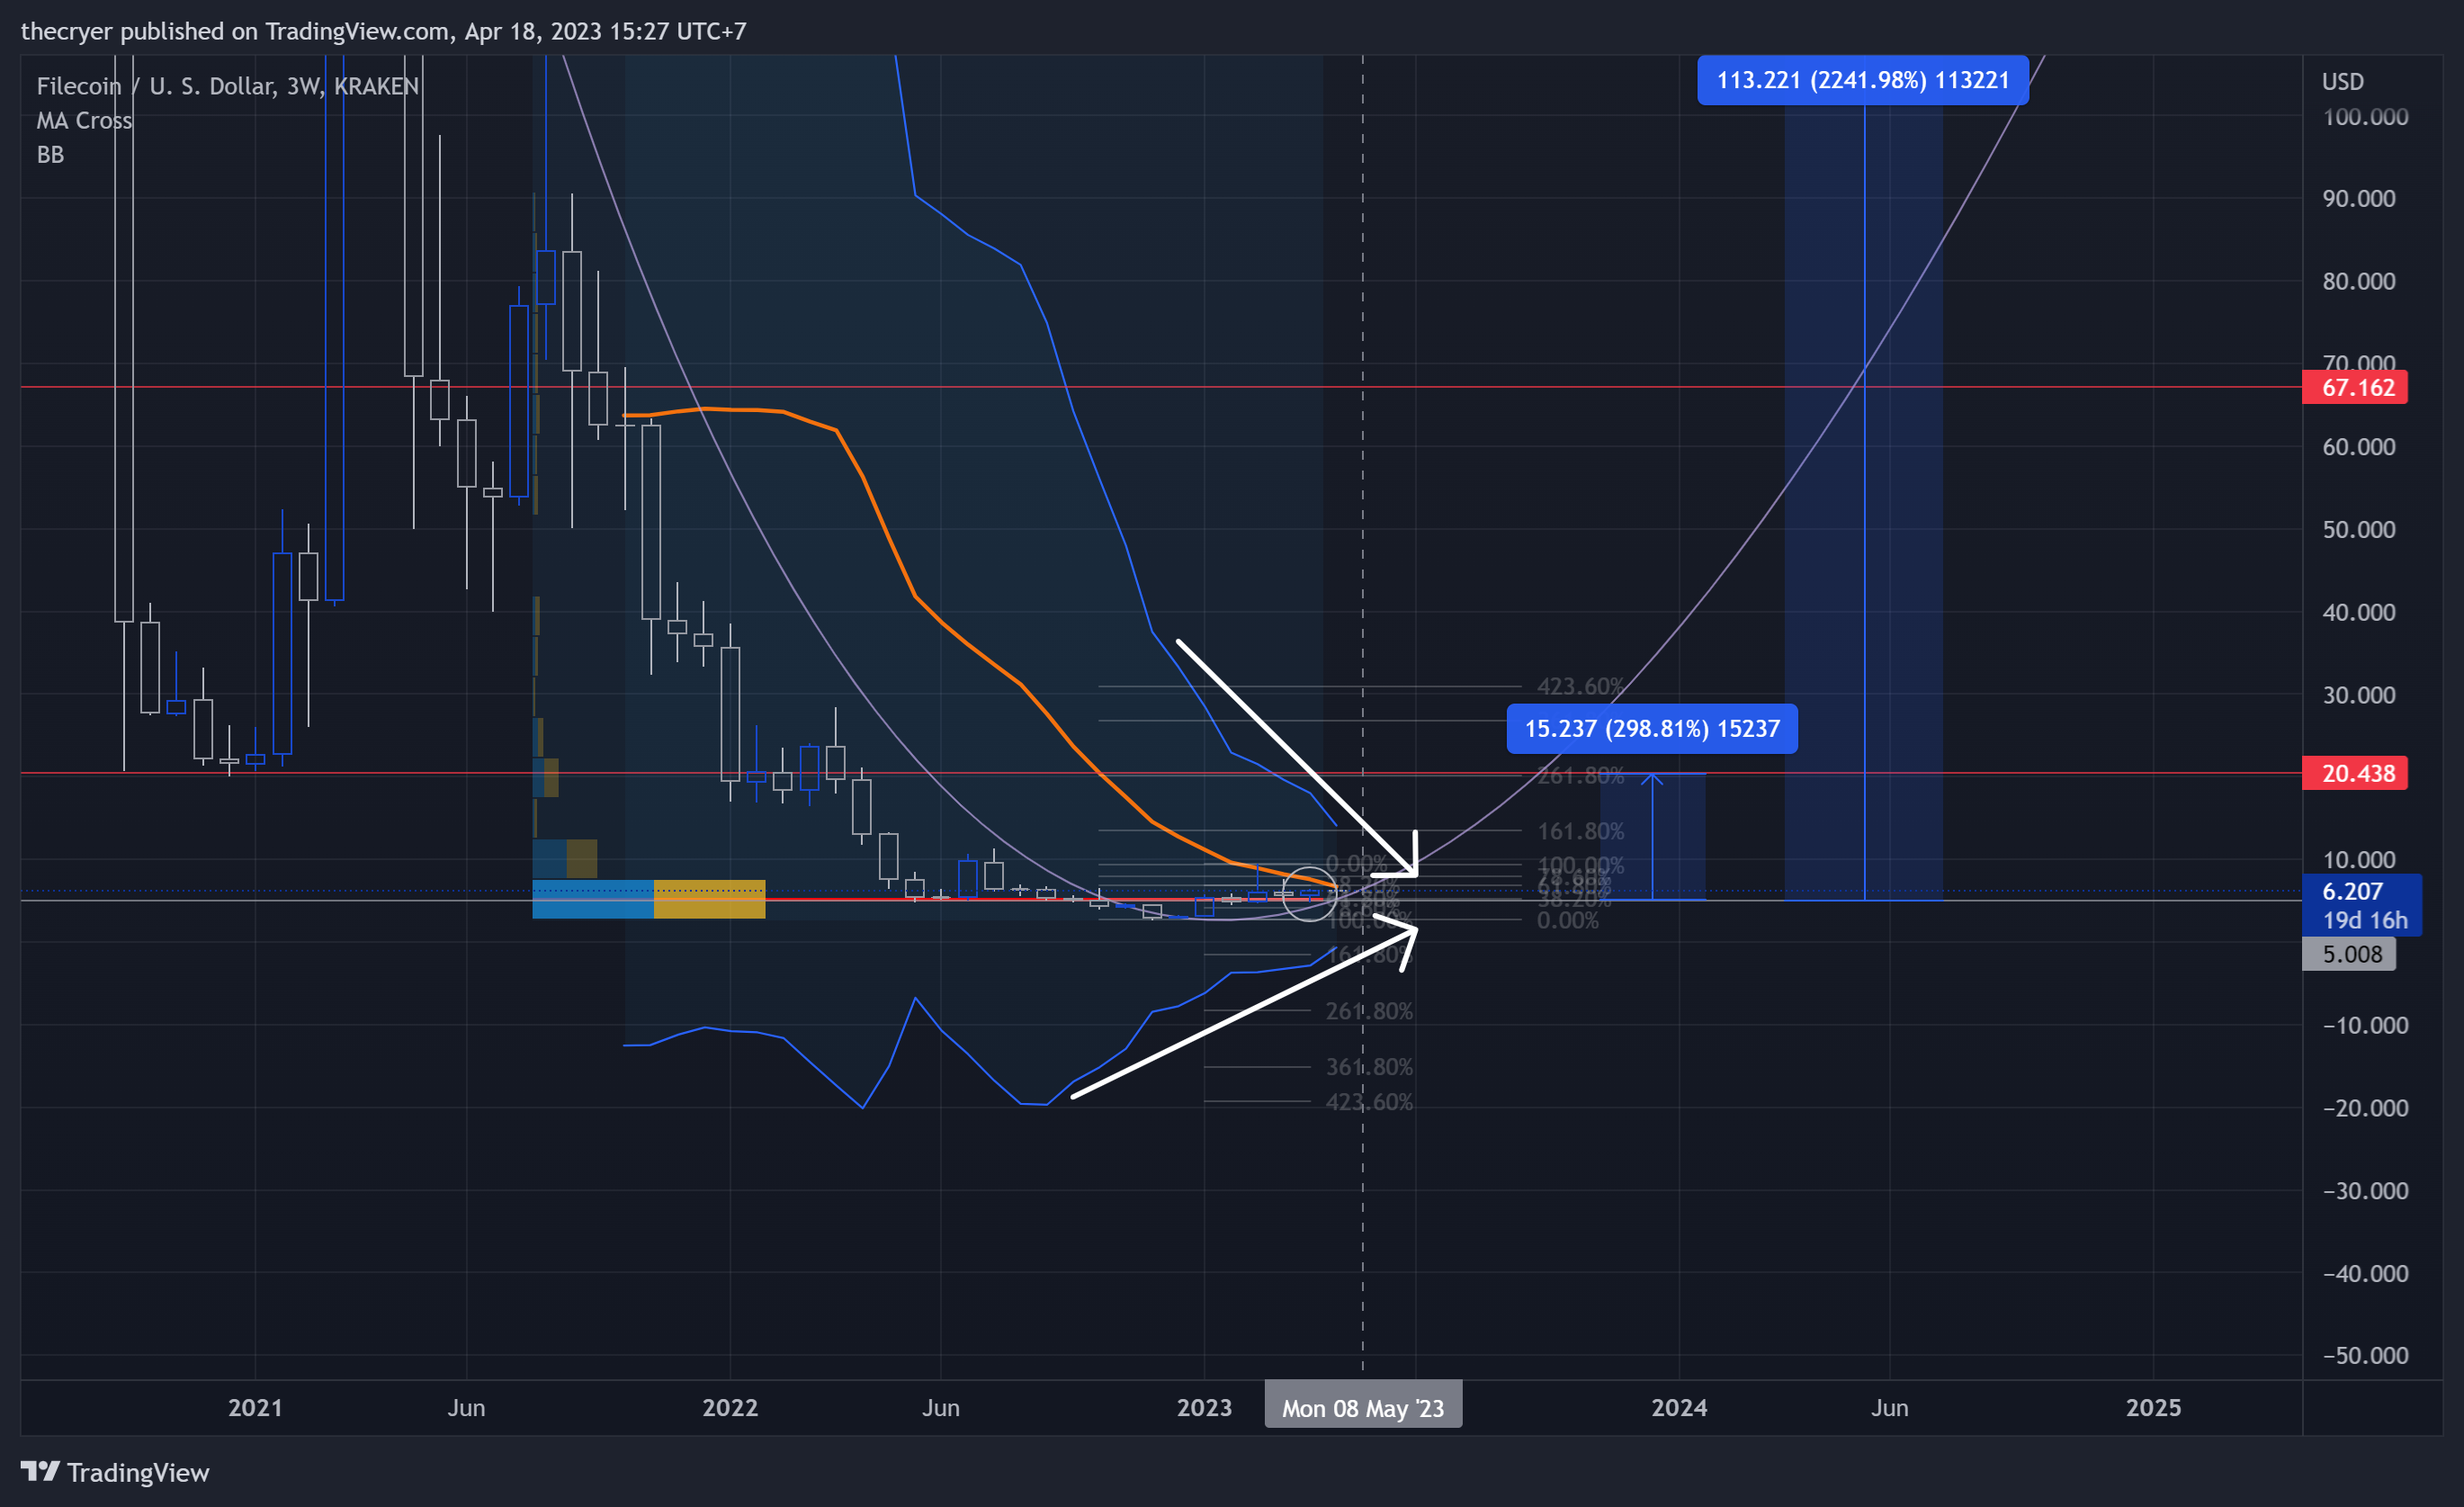Click the MA Cross indicator label
Viewport: 2464px width, 1507px height.
pyautogui.click(x=84, y=121)
